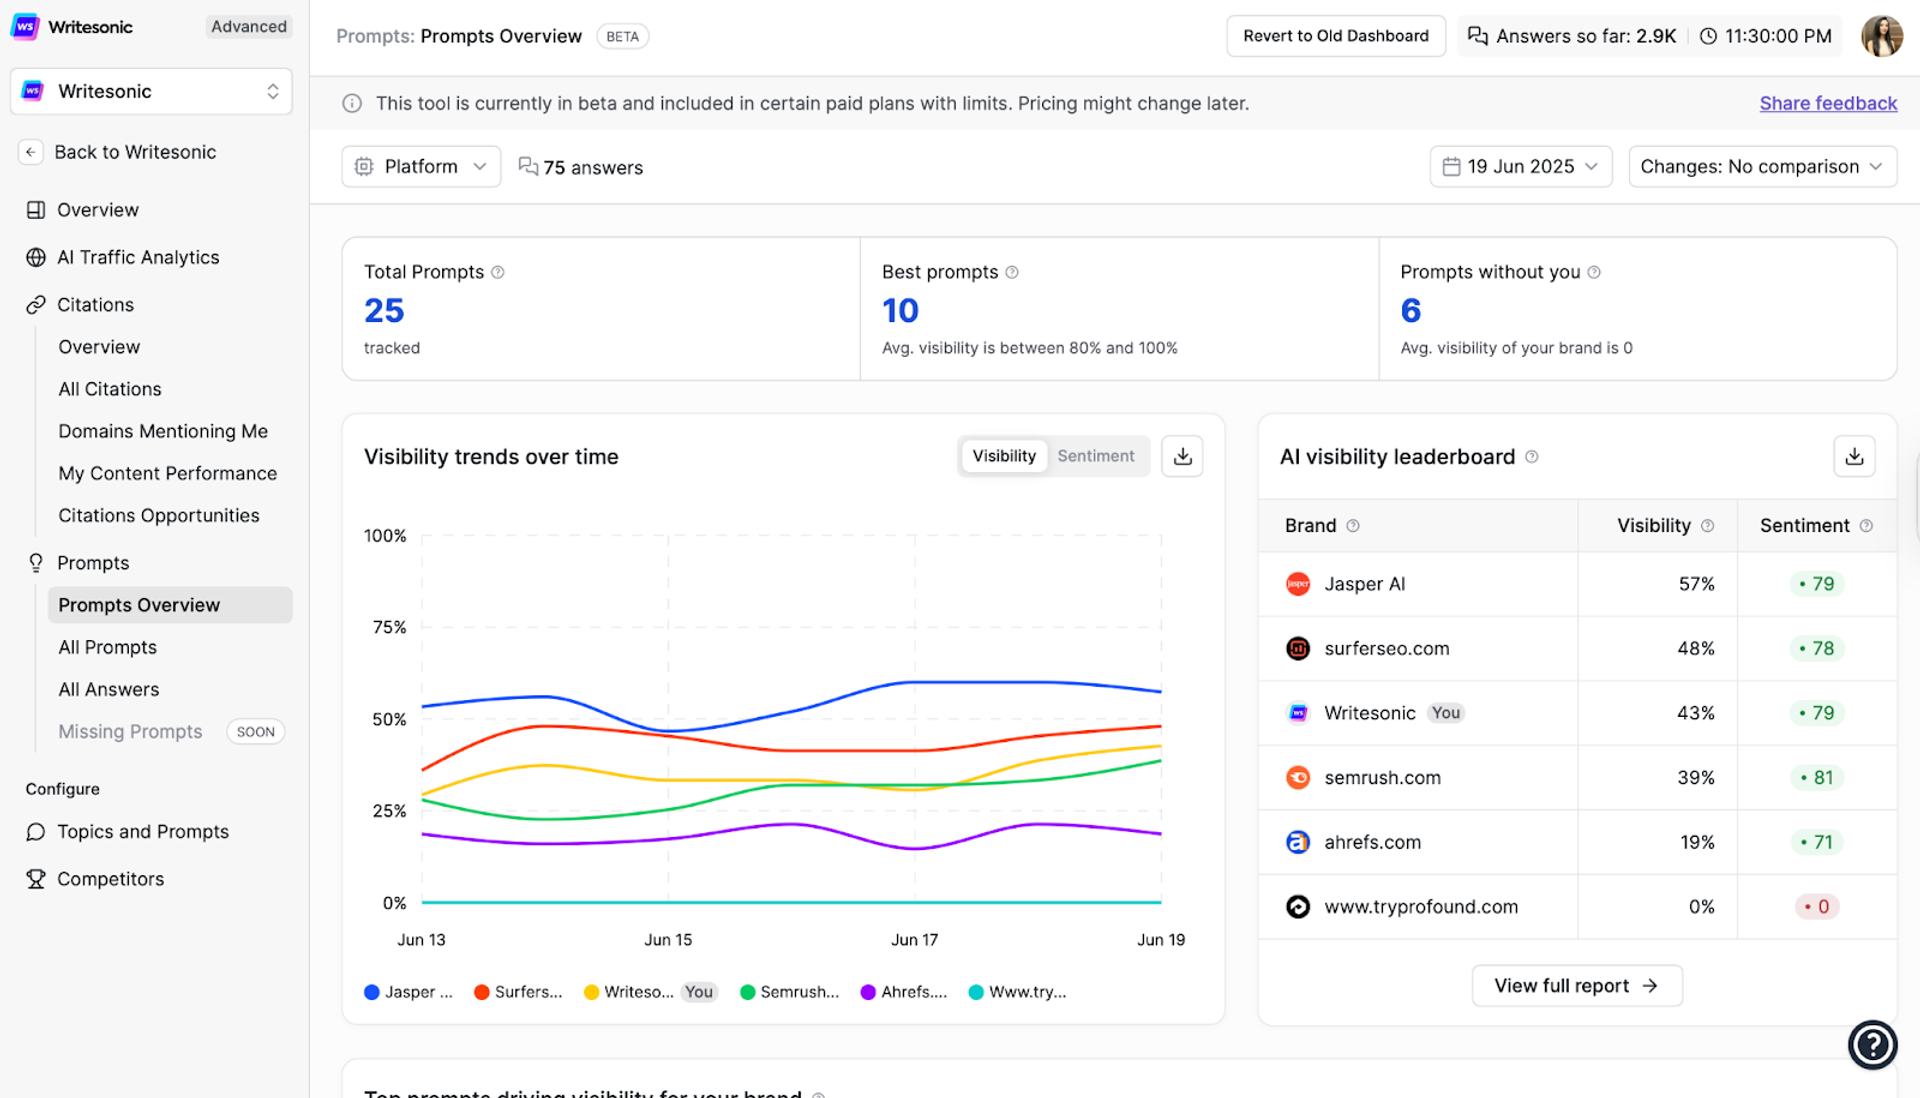The image size is (1920, 1098).
Task: Click the 57% visibility value for Jasper AI
Action: point(1696,584)
